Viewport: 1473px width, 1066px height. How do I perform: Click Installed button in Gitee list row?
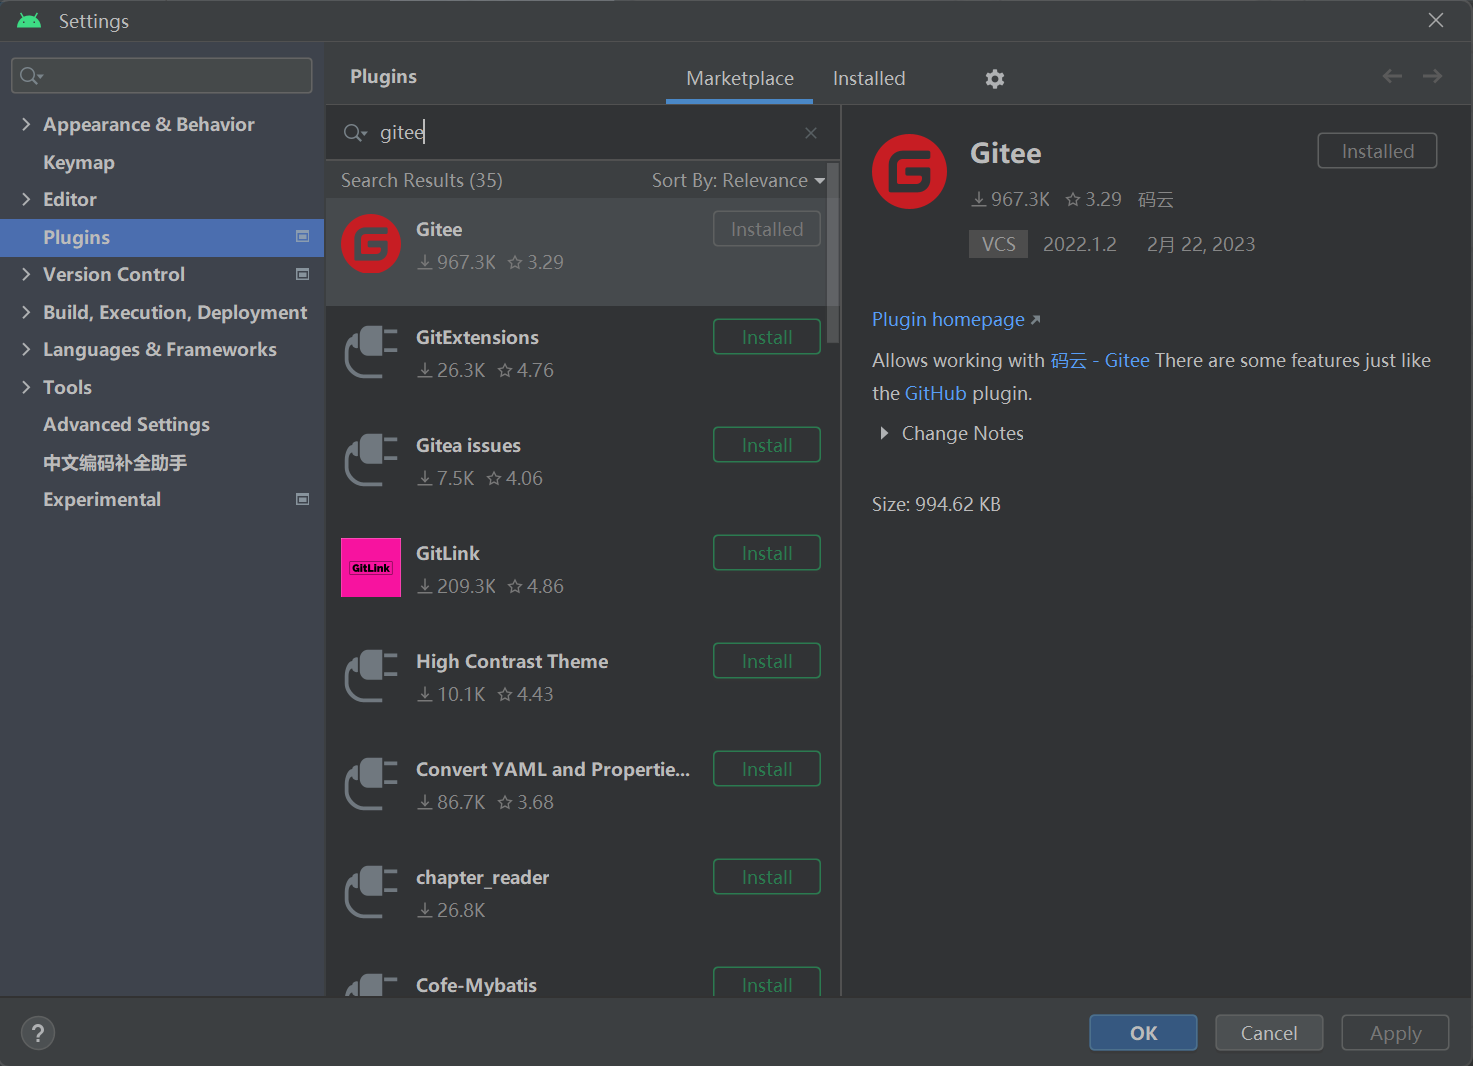(x=767, y=229)
